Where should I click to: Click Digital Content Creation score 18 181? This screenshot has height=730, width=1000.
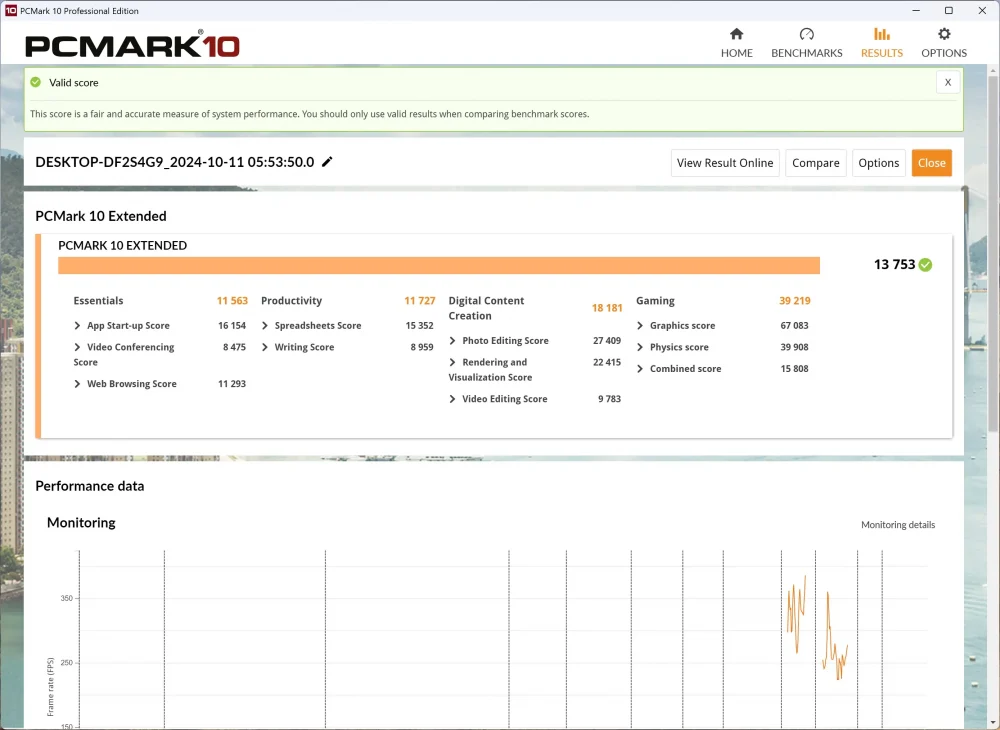tap(607, 308)
